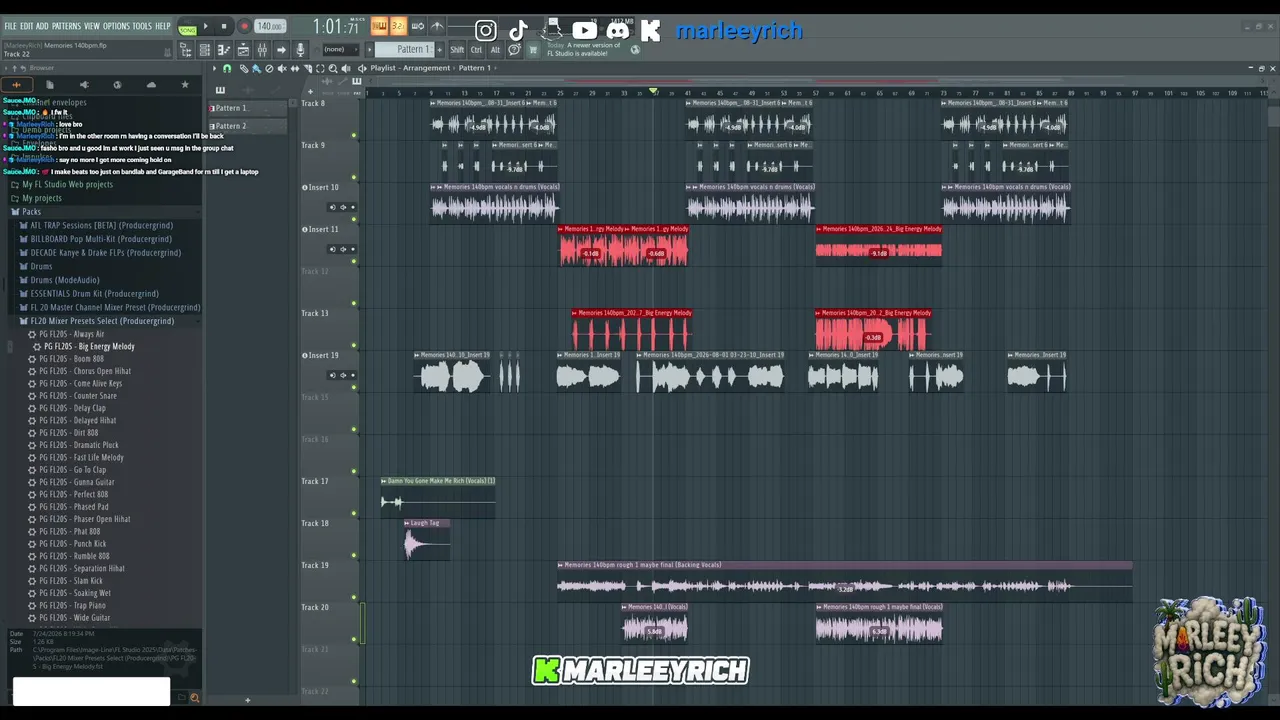Open the OPTIONS menu
Image resolution: width=1280 pixels, height=720 pixels.
pyautogui.click(x=116, y=26)
